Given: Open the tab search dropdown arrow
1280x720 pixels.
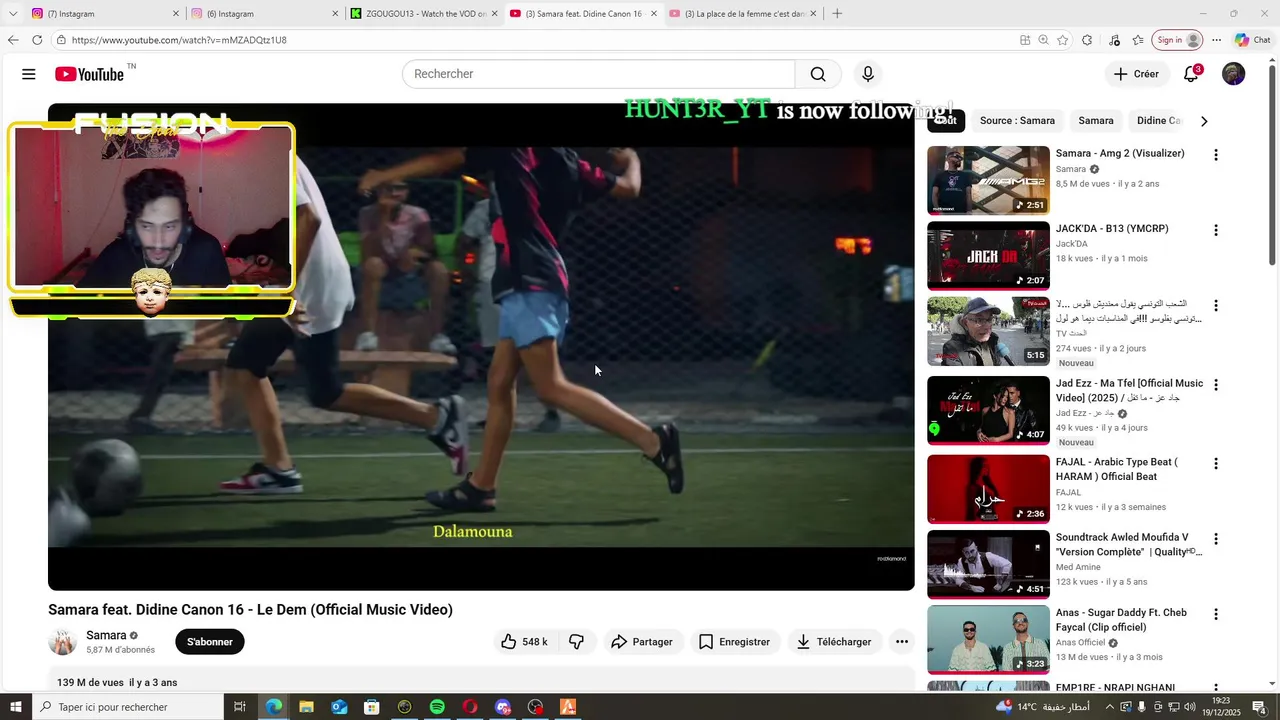Looking at the screenshot, I should [12, 14].
